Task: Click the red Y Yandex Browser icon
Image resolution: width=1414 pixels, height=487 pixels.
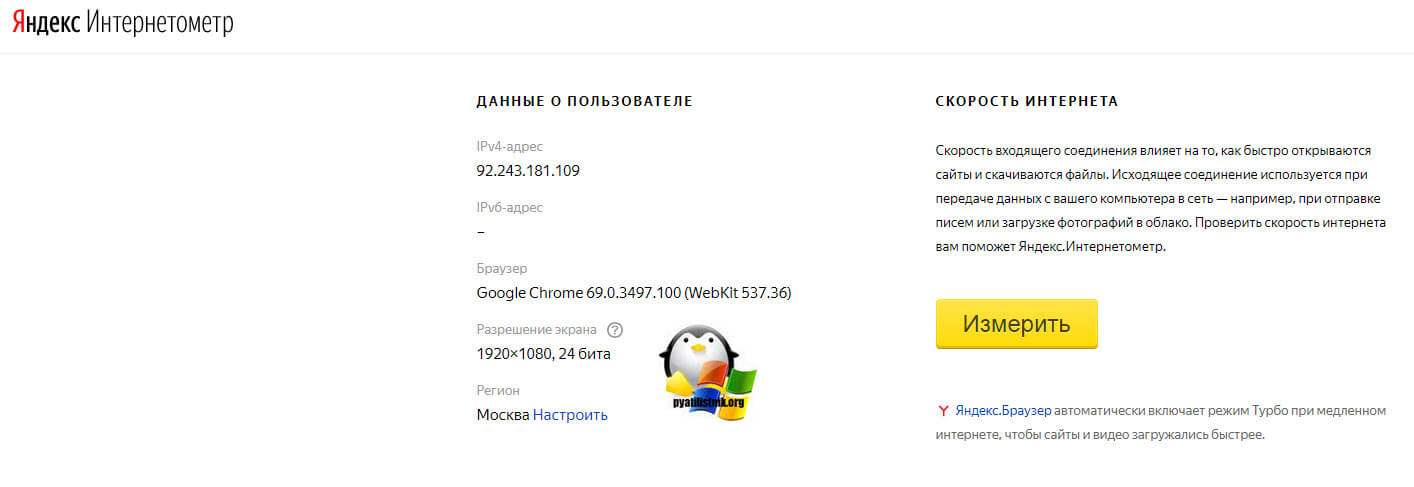Action: click(x=943, y=411)
